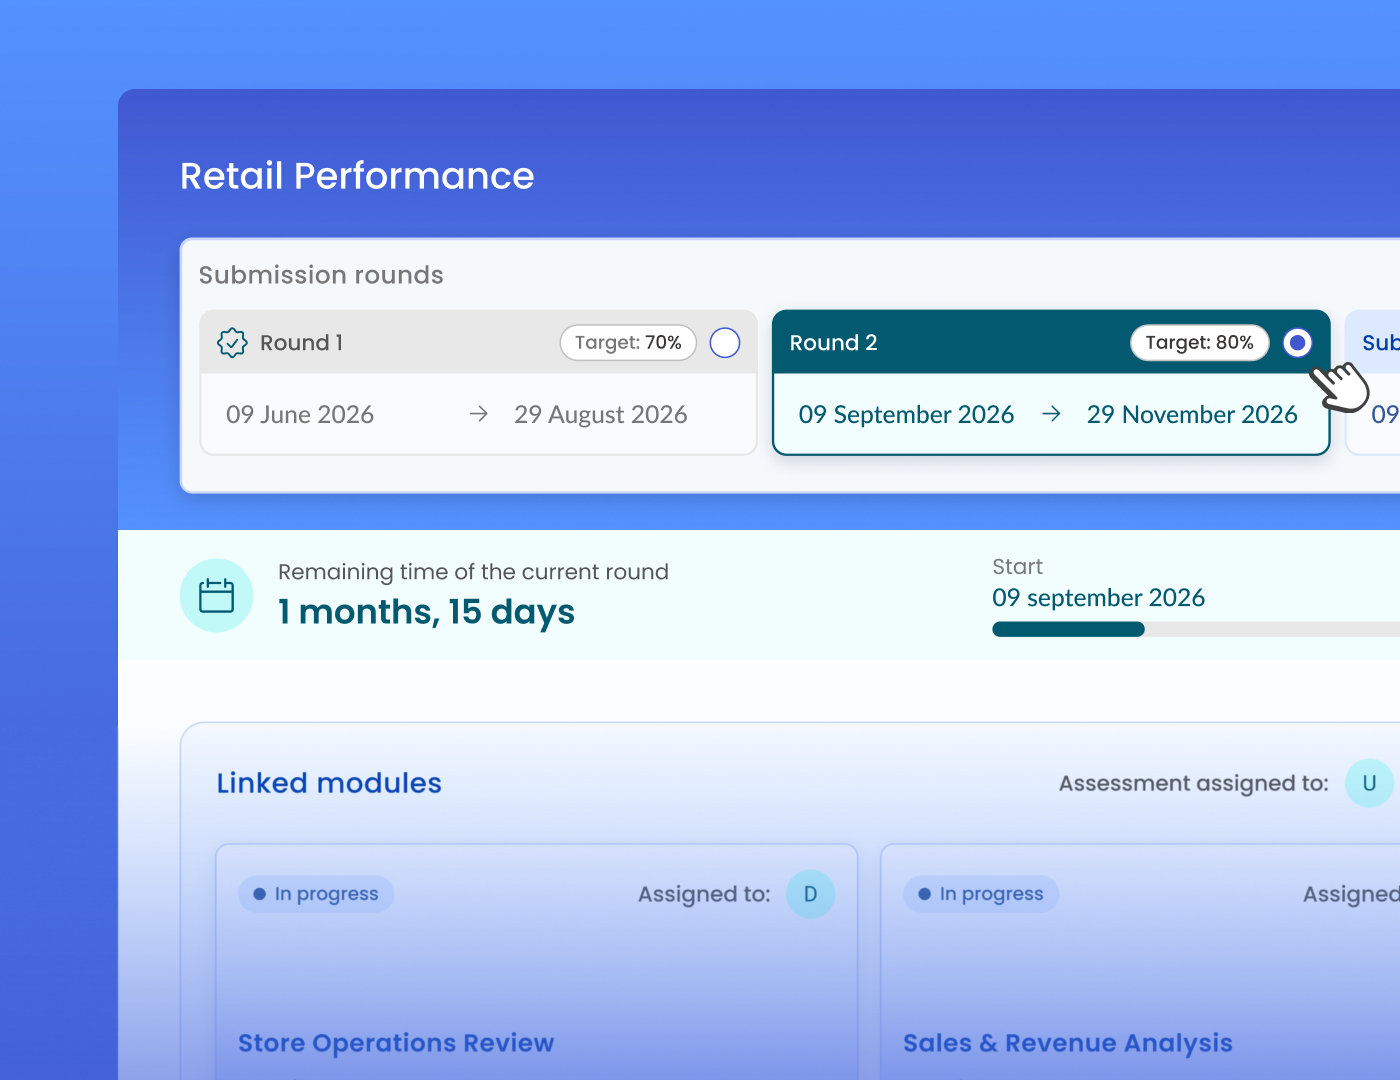The image size is (1400, 1080).
Task: Select the Round 2 radio button
Action: (x=1298, y=343)
